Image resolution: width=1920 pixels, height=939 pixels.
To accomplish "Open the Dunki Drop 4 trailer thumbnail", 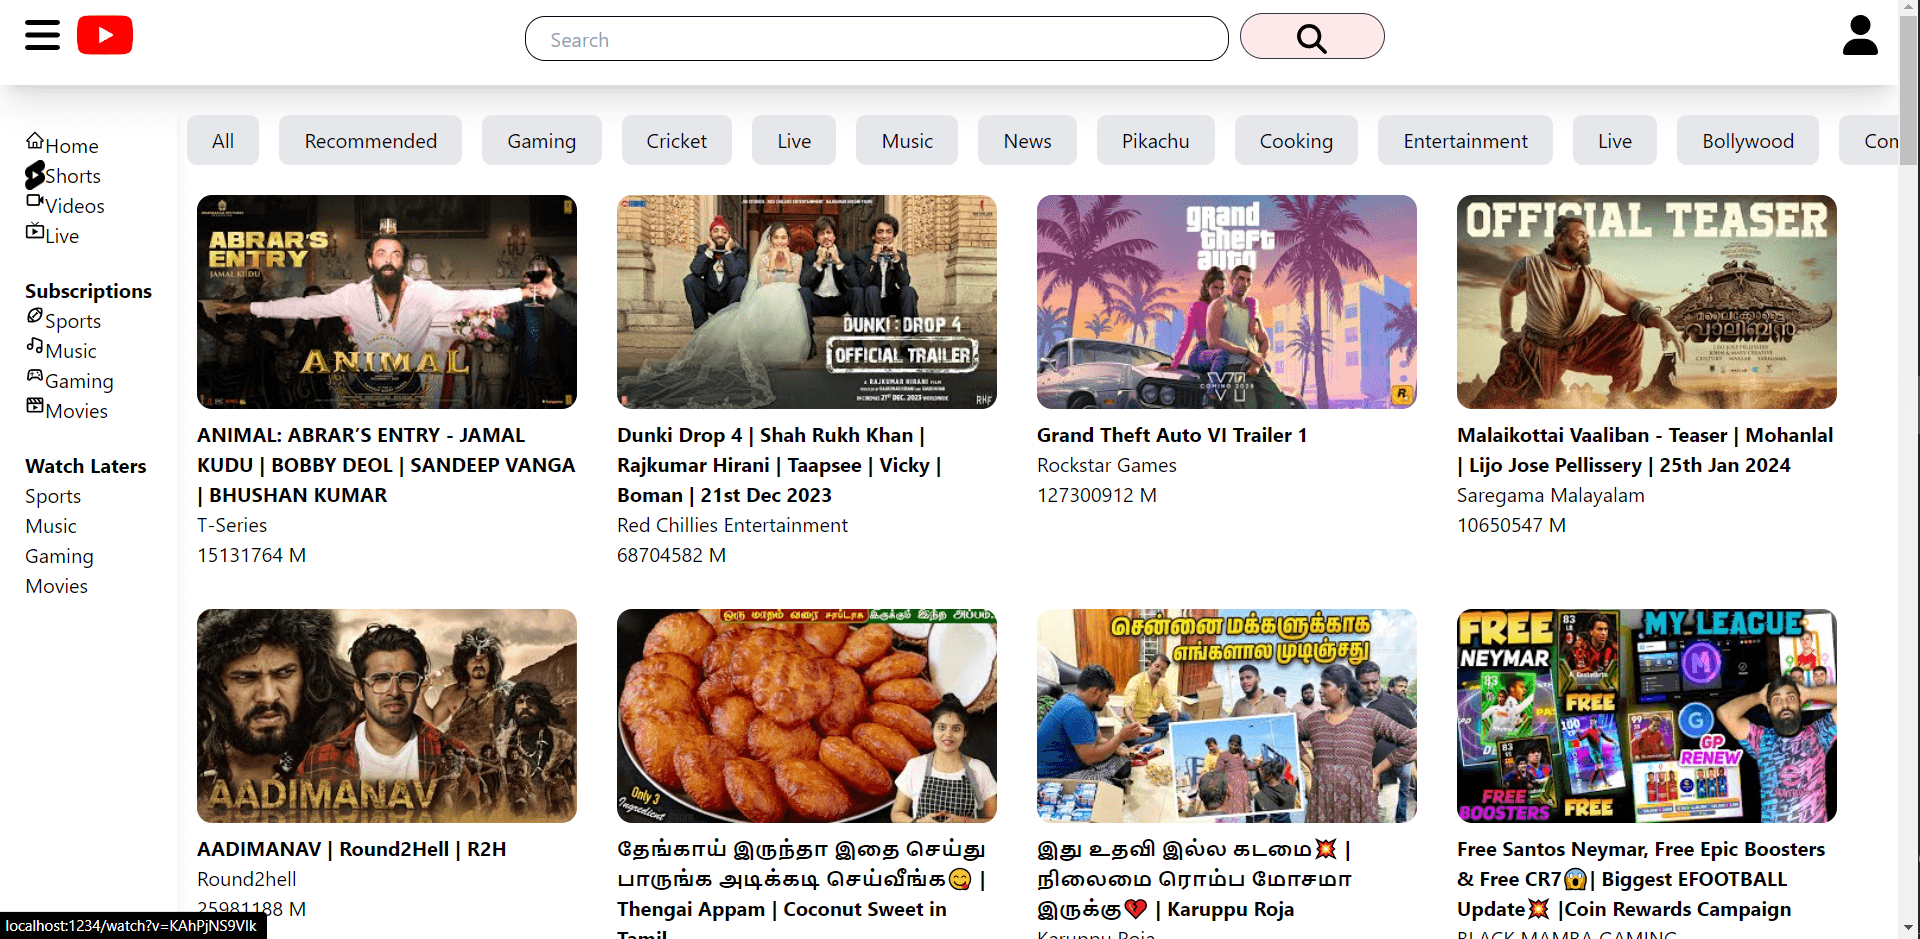I will pos(807,302).
